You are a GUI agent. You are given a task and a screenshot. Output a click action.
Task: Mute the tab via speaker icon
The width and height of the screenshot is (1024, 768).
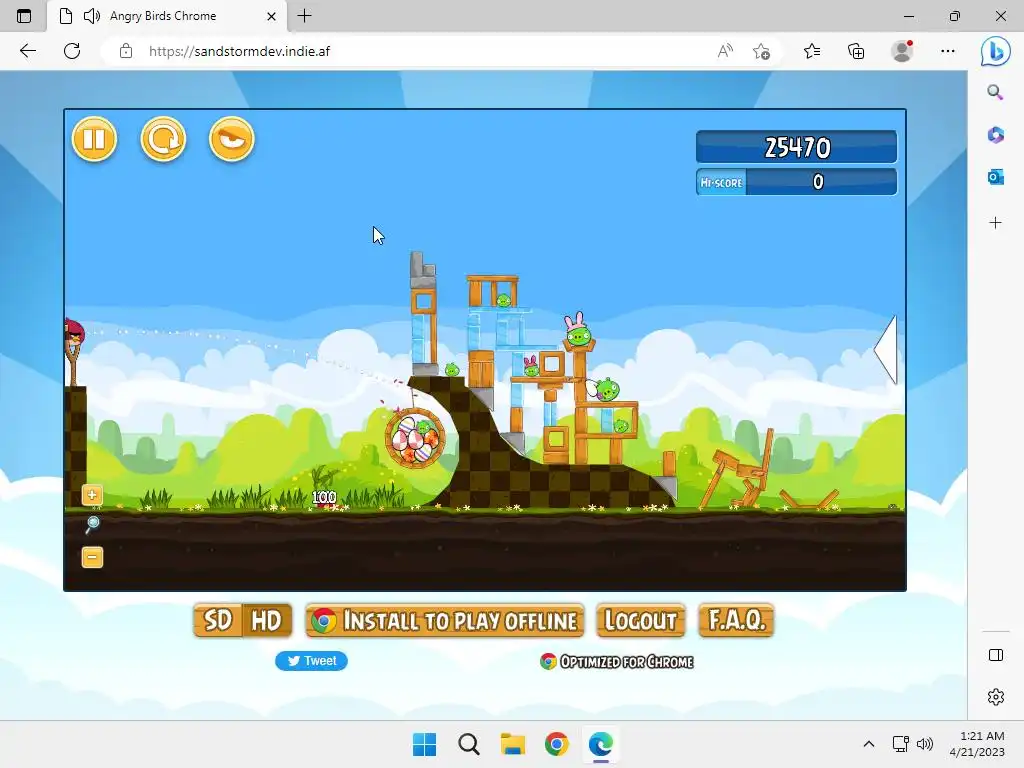point(92,16)
